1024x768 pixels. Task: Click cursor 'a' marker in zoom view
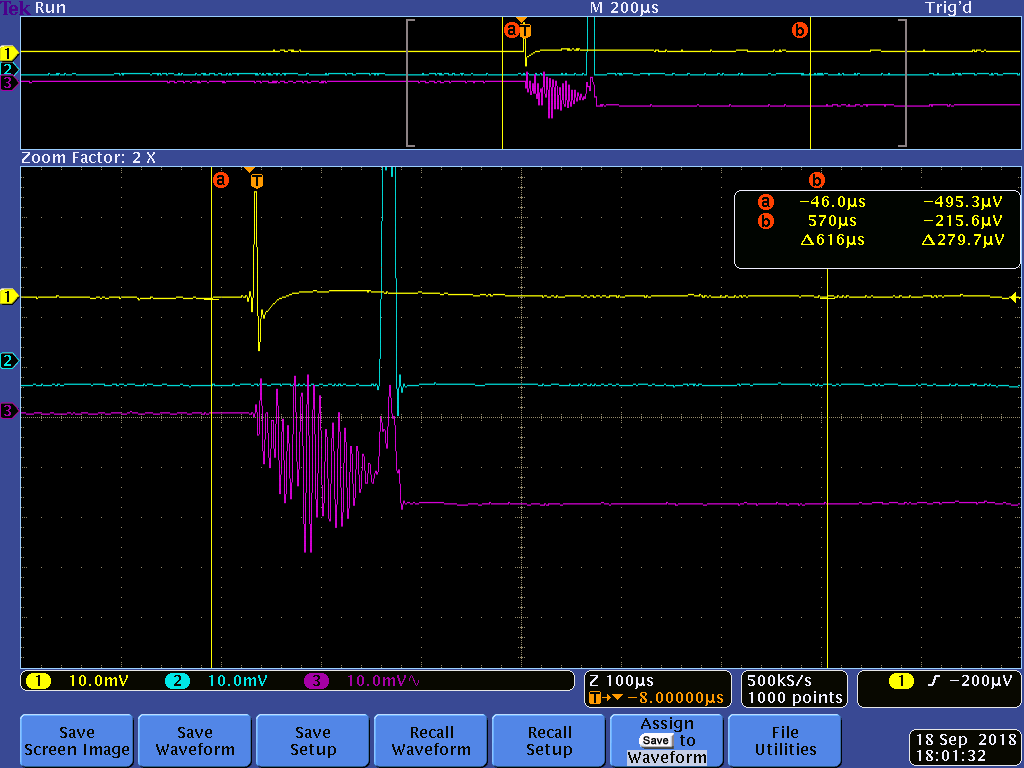[x=221, y=179]
